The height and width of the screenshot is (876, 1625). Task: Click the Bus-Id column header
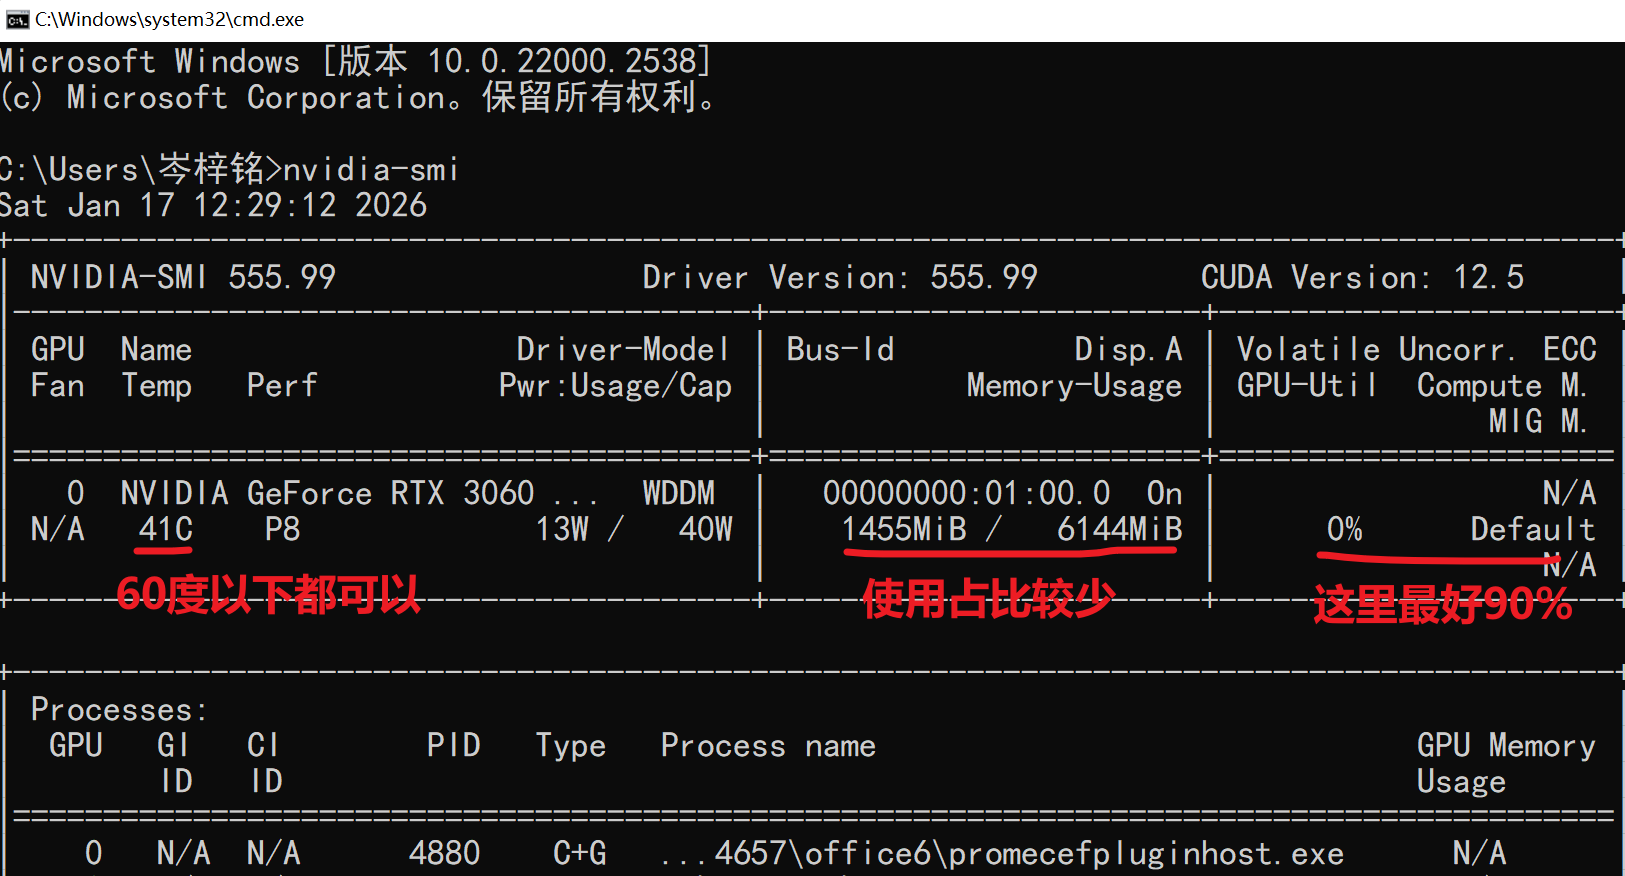[x=840, y=350]
